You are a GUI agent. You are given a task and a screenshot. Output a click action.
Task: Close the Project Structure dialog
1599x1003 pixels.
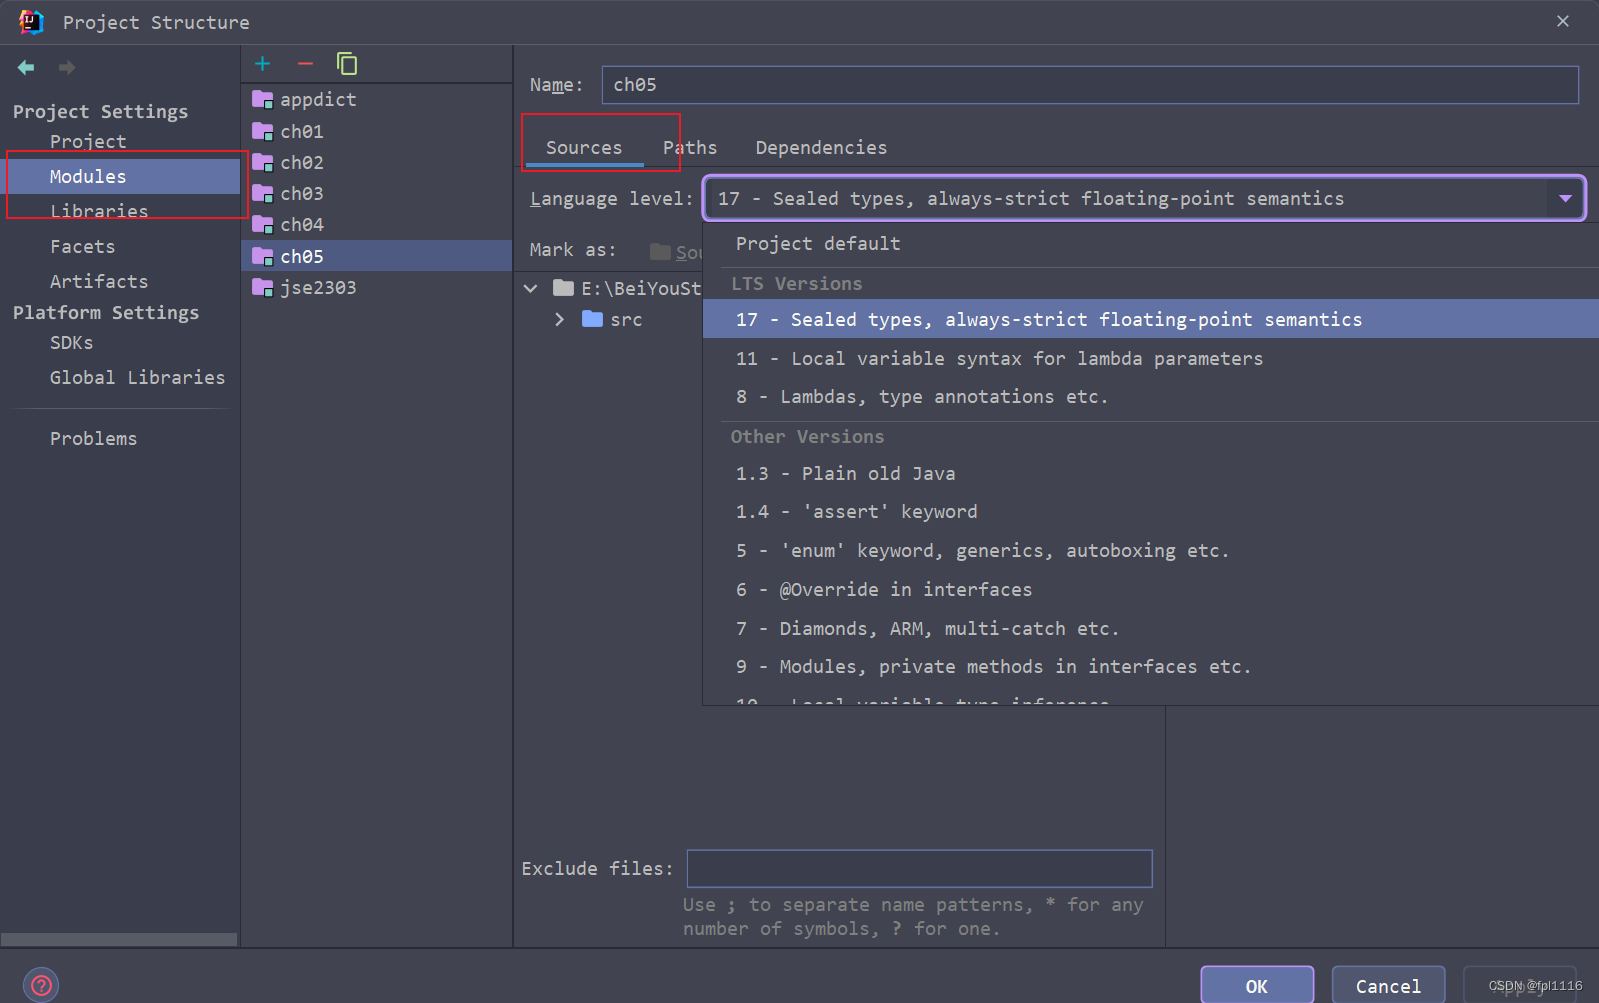tap(1563, 21)
